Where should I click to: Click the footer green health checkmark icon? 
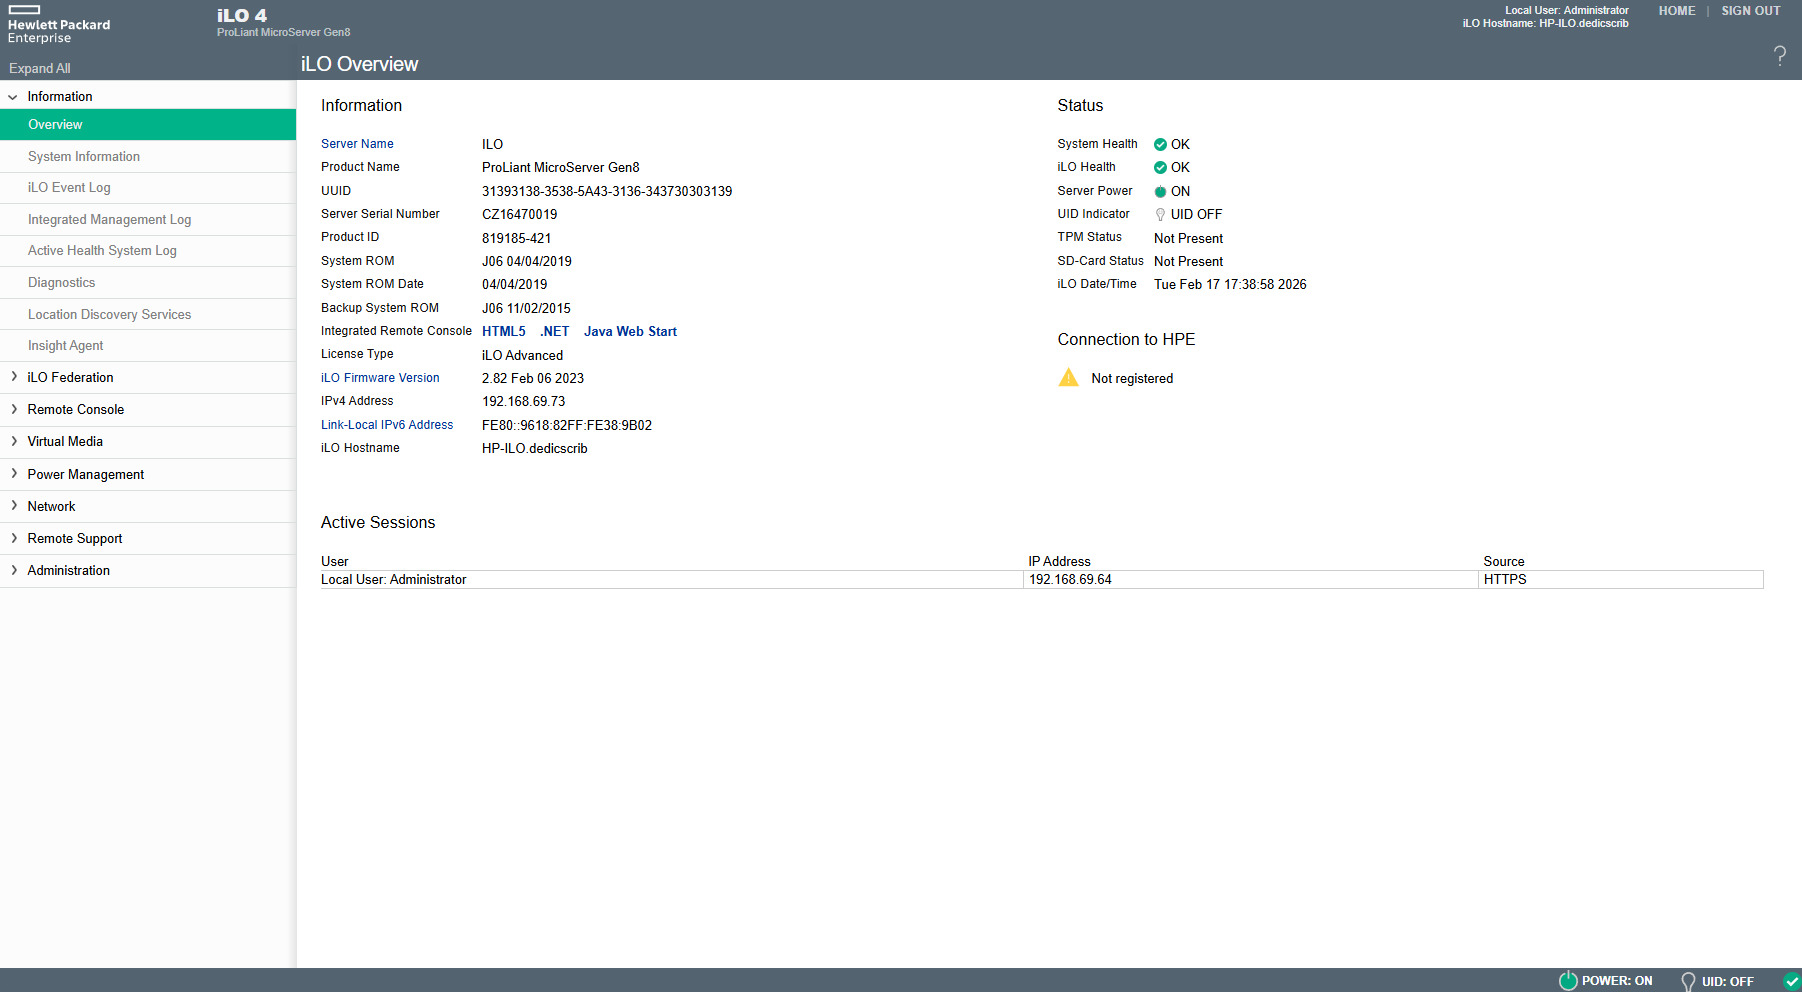pos(1792,981)
